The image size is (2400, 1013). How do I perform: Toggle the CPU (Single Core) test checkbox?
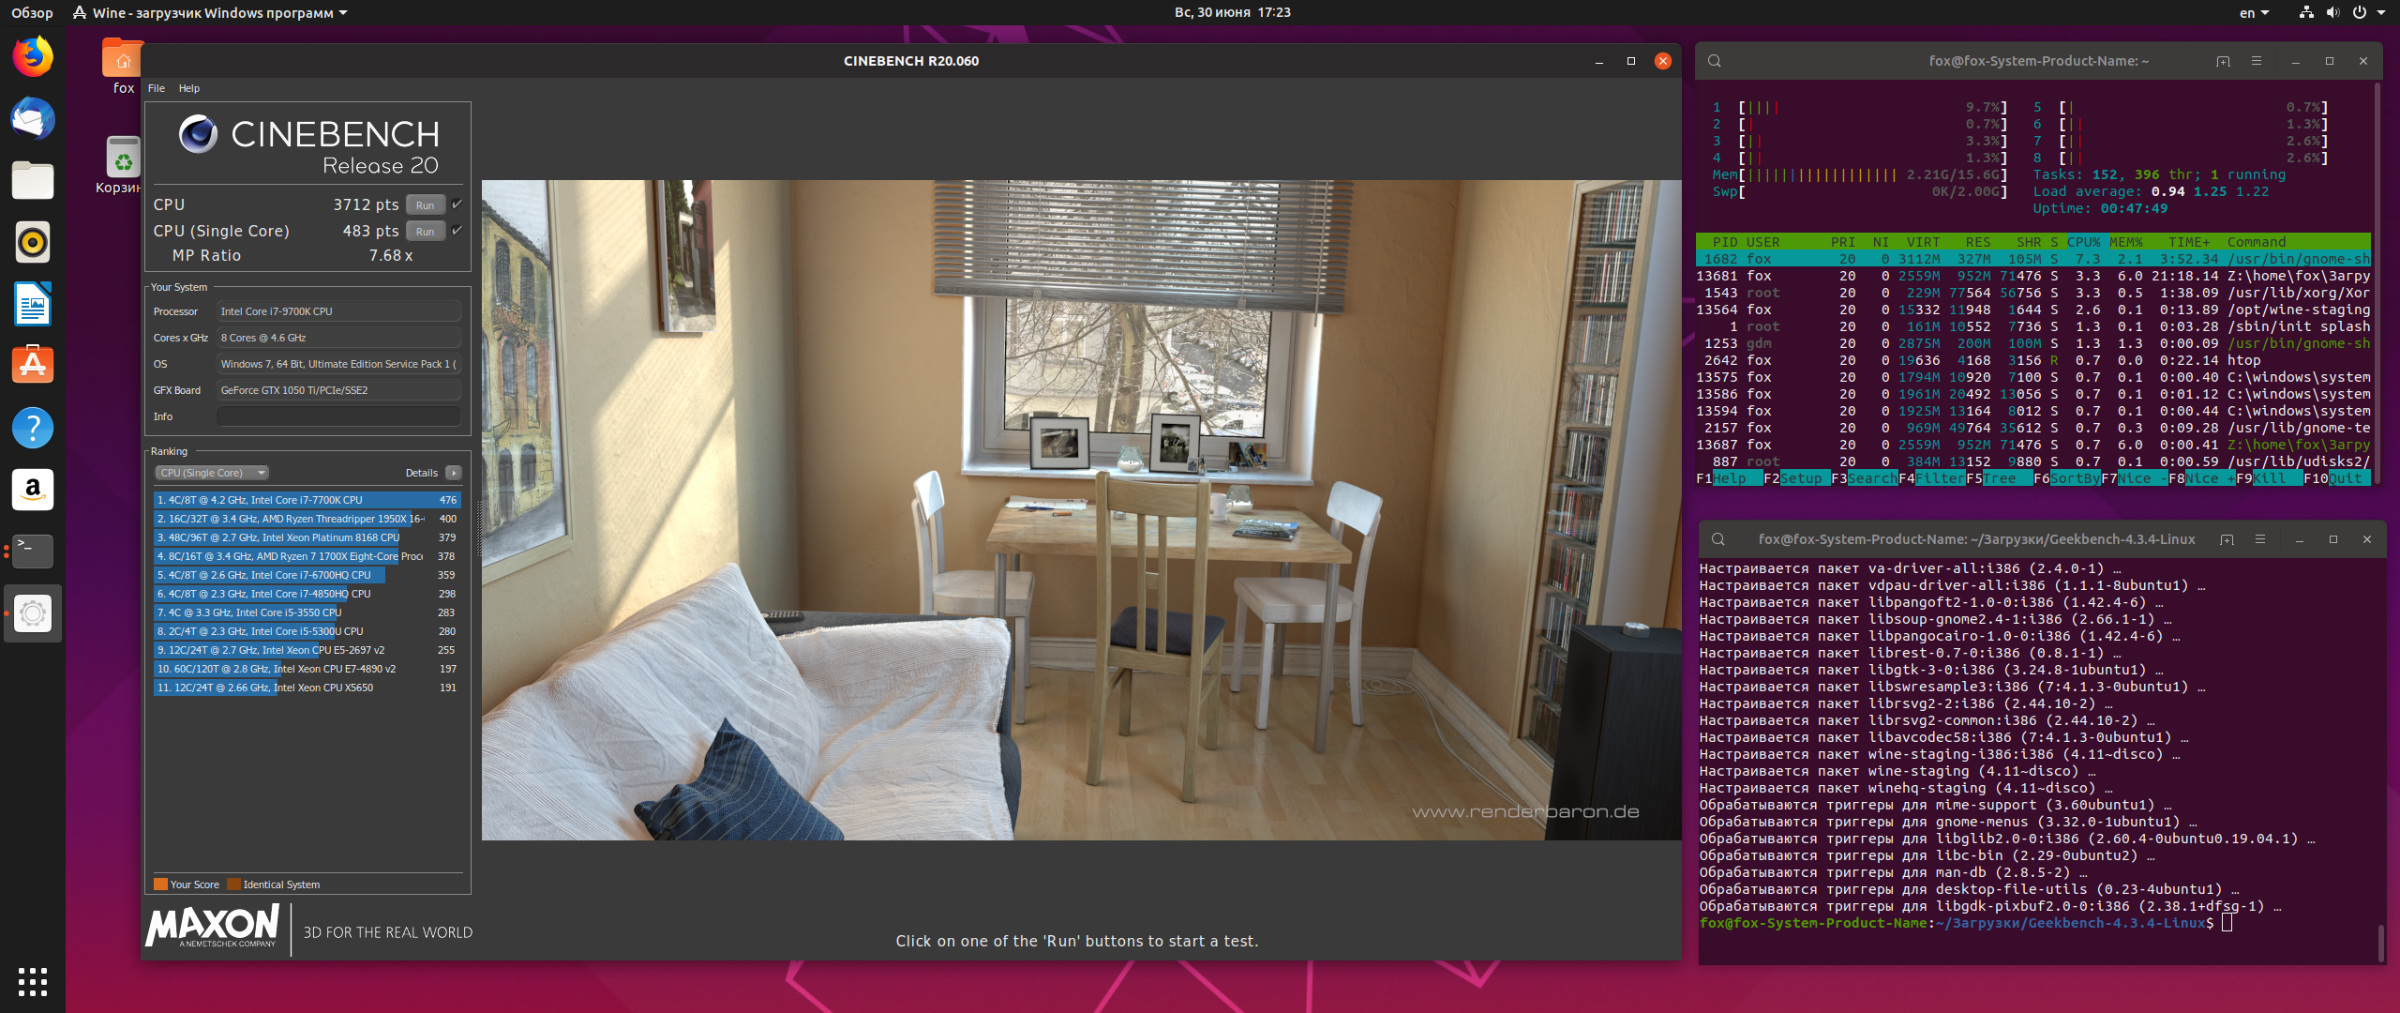point(457,230)
